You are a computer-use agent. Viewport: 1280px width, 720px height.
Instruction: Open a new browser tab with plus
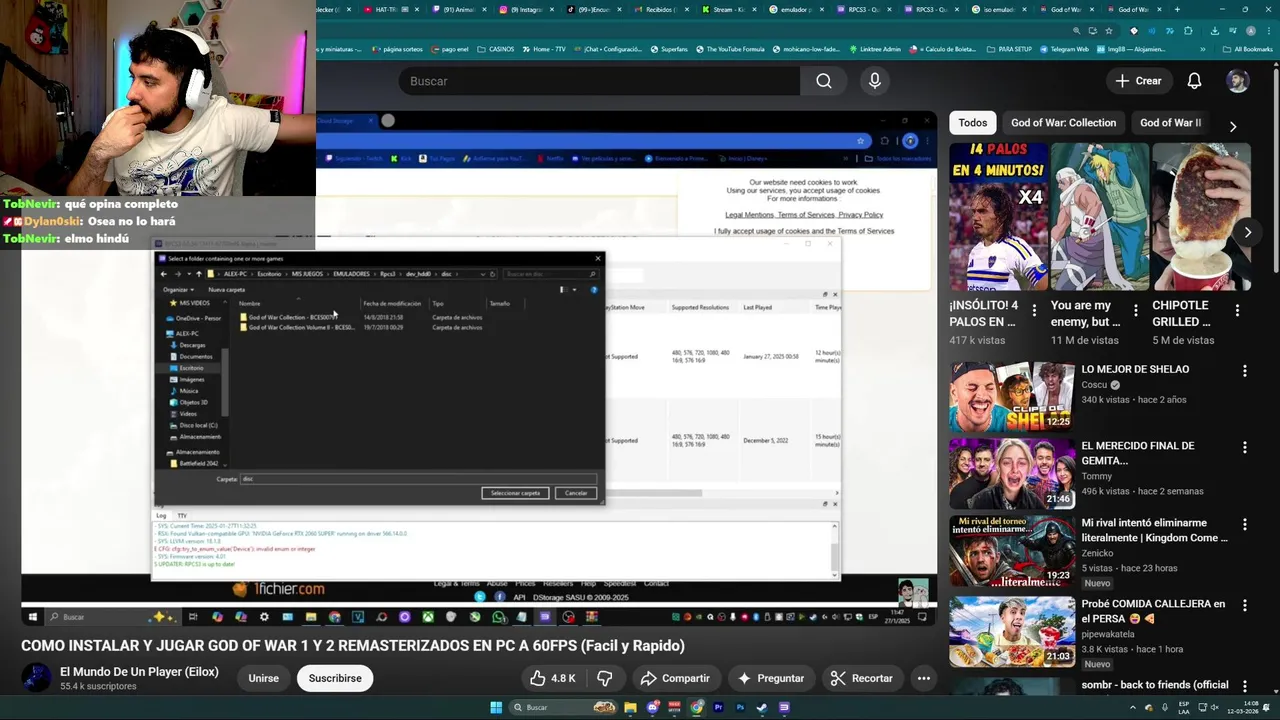[x=1177, y=9]
